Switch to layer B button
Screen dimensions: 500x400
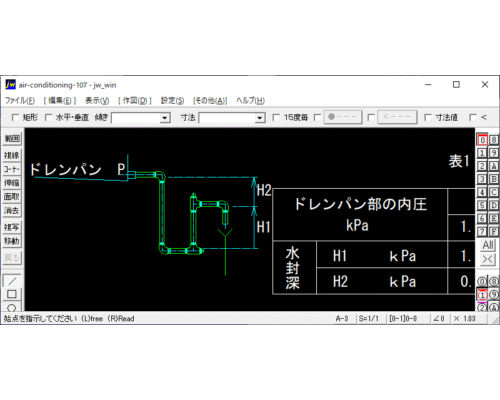pyautogui.click(x=494, y=179)
